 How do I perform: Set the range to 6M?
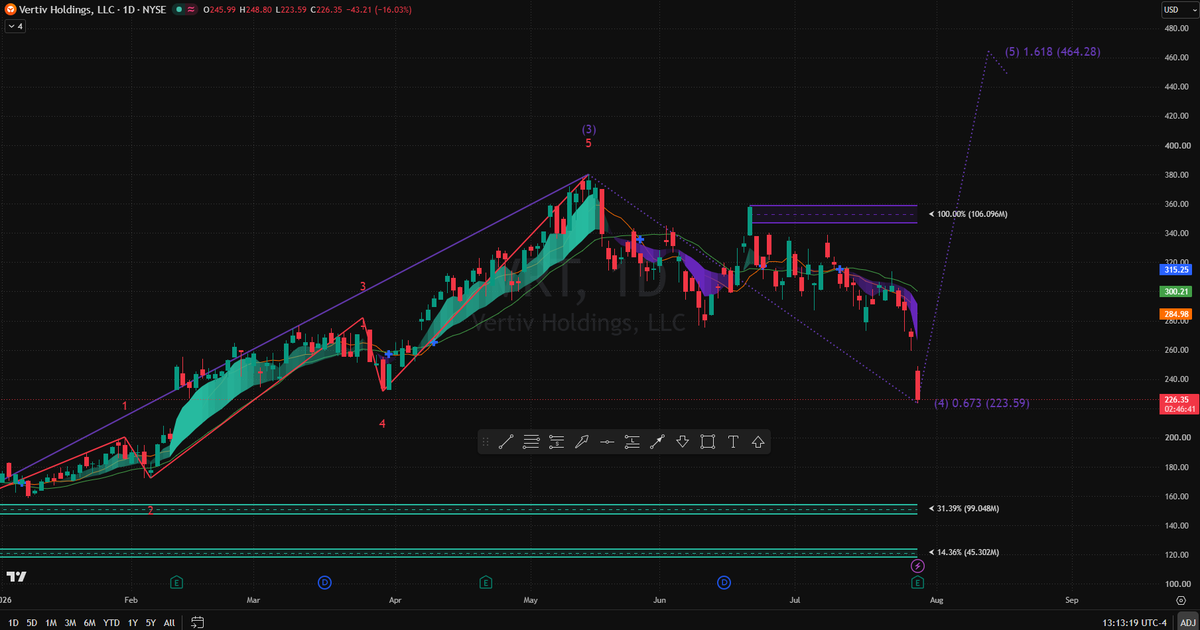pyautogui.click(x=90, y=622)
